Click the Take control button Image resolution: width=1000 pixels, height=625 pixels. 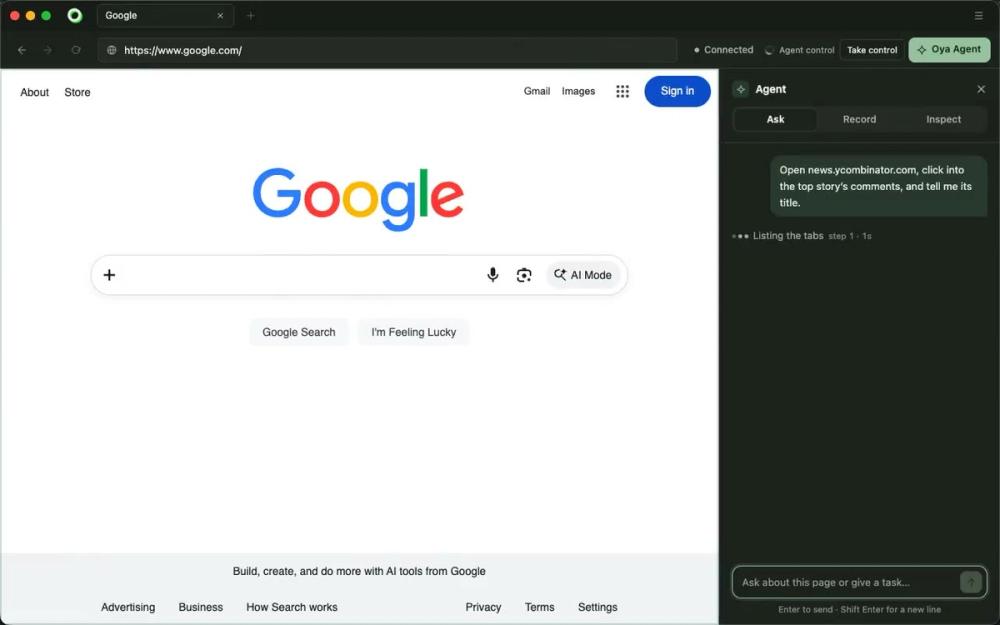[872, 50]
